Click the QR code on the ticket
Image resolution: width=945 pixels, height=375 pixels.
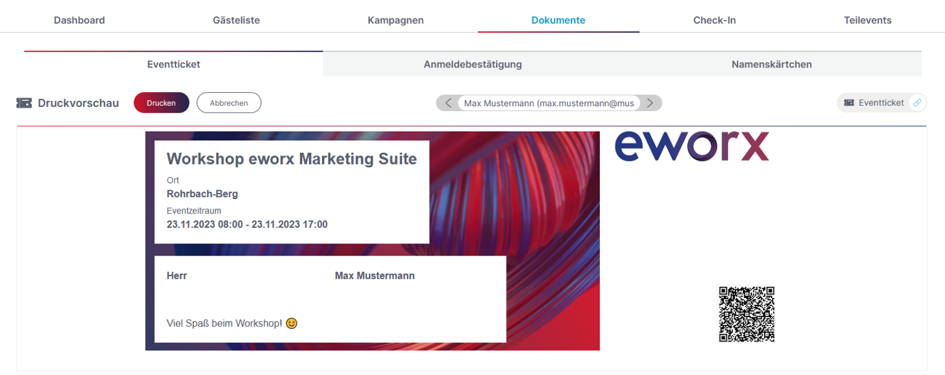point(746,314)
